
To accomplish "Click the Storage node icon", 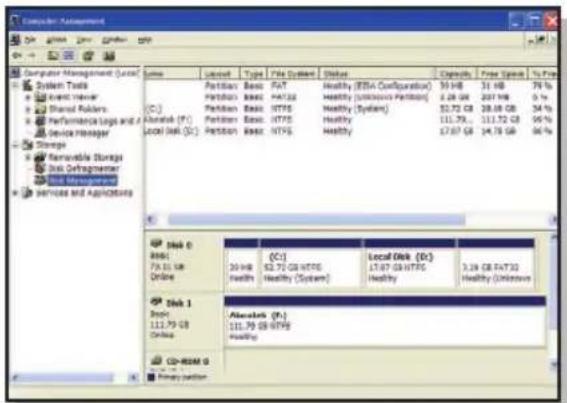I will tap(28, 145).
